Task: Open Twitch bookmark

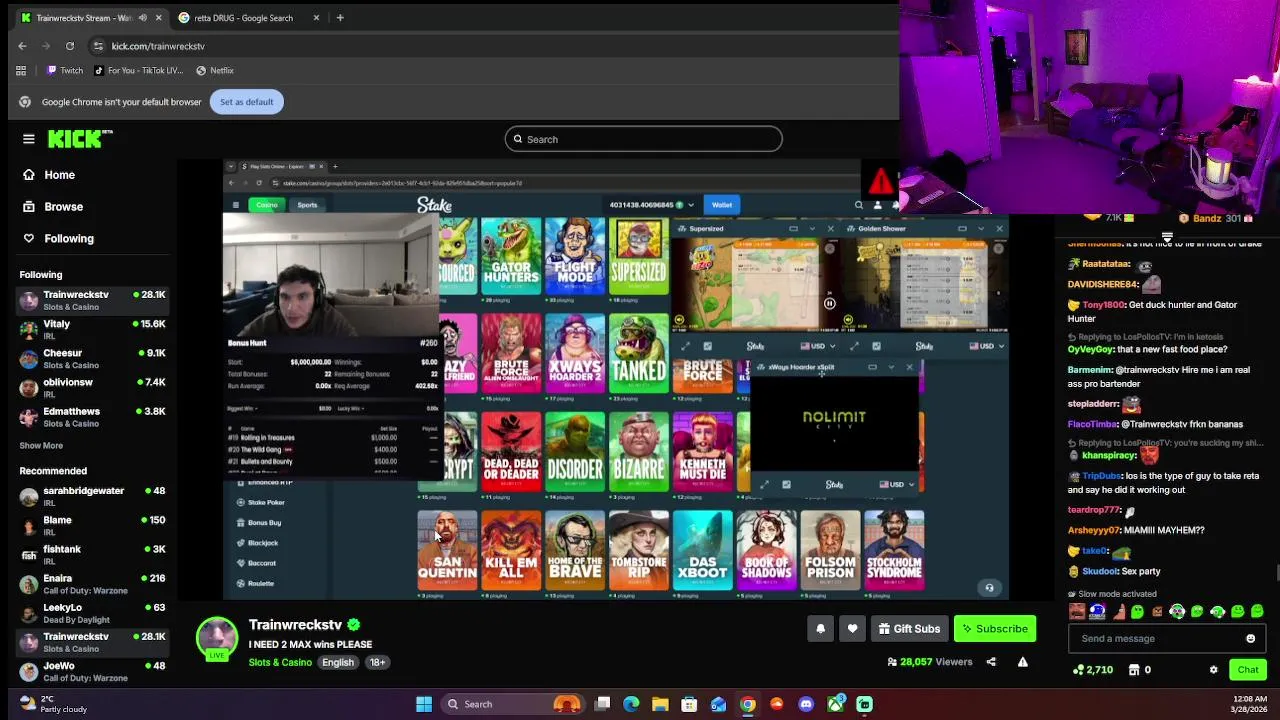Action: [65, 71]
